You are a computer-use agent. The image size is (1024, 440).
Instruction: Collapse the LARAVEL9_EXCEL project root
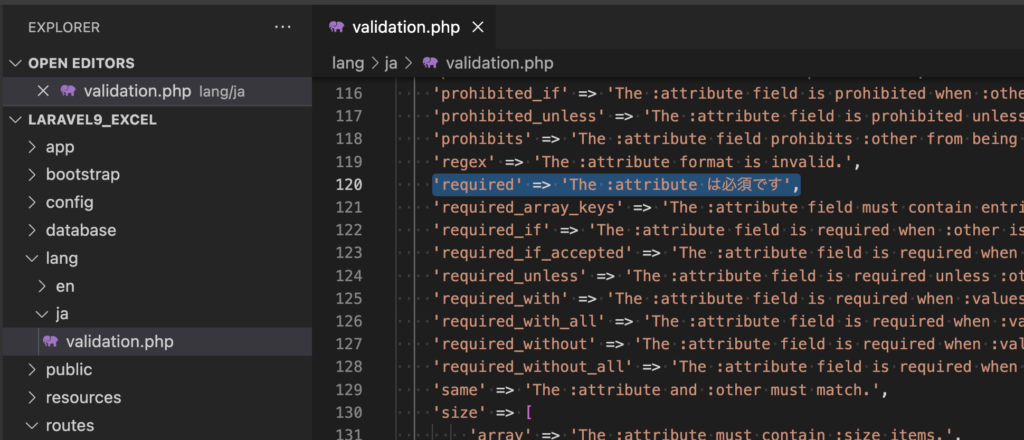click(15, 119)
